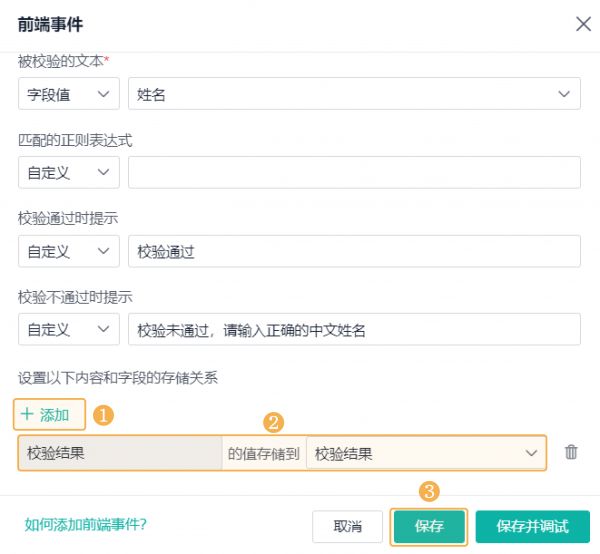Expand the 校验结果 target field dropdown
Screen dimensions: 600x554
click(x=426, y=453)
